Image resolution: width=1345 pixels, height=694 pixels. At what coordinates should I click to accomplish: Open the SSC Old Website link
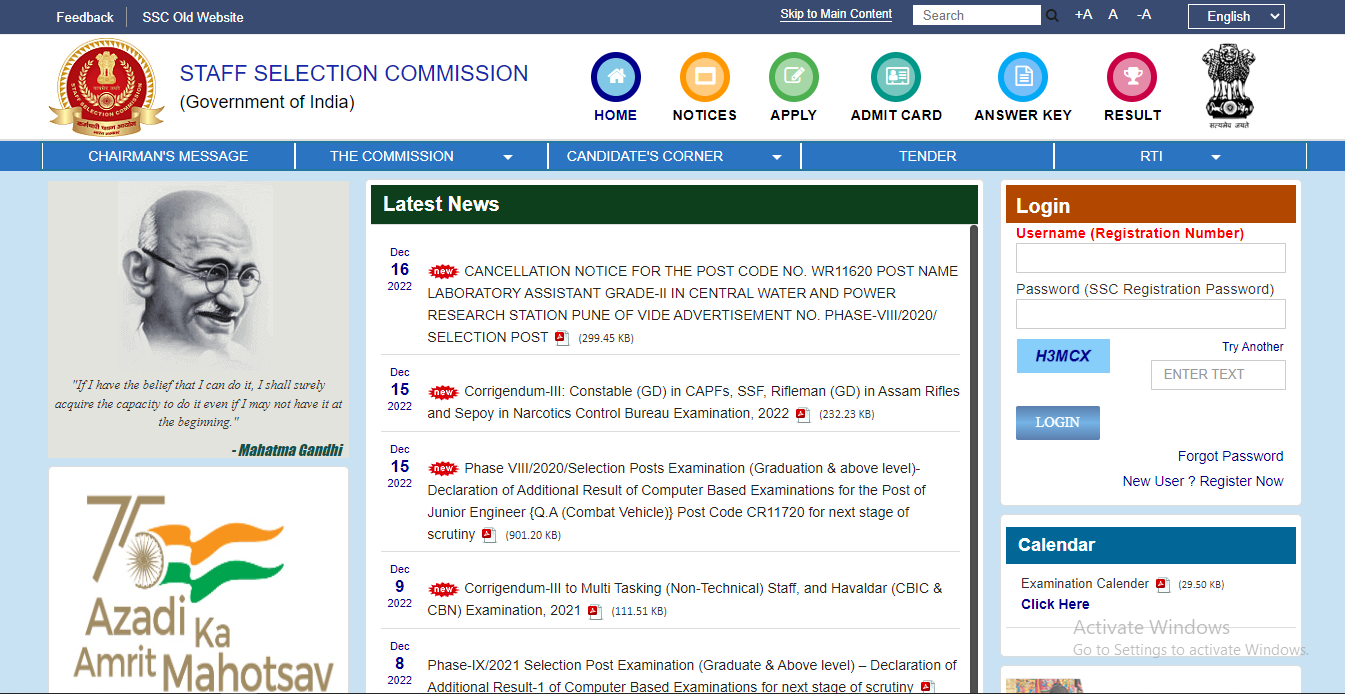point(193,17)
